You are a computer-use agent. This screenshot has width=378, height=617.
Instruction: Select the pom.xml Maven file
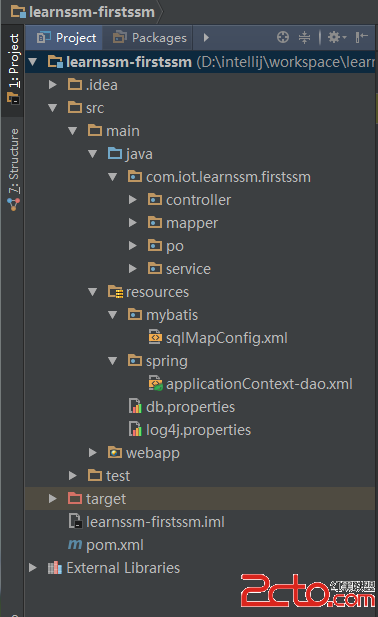pyautogui.click(x=106, y=545)
